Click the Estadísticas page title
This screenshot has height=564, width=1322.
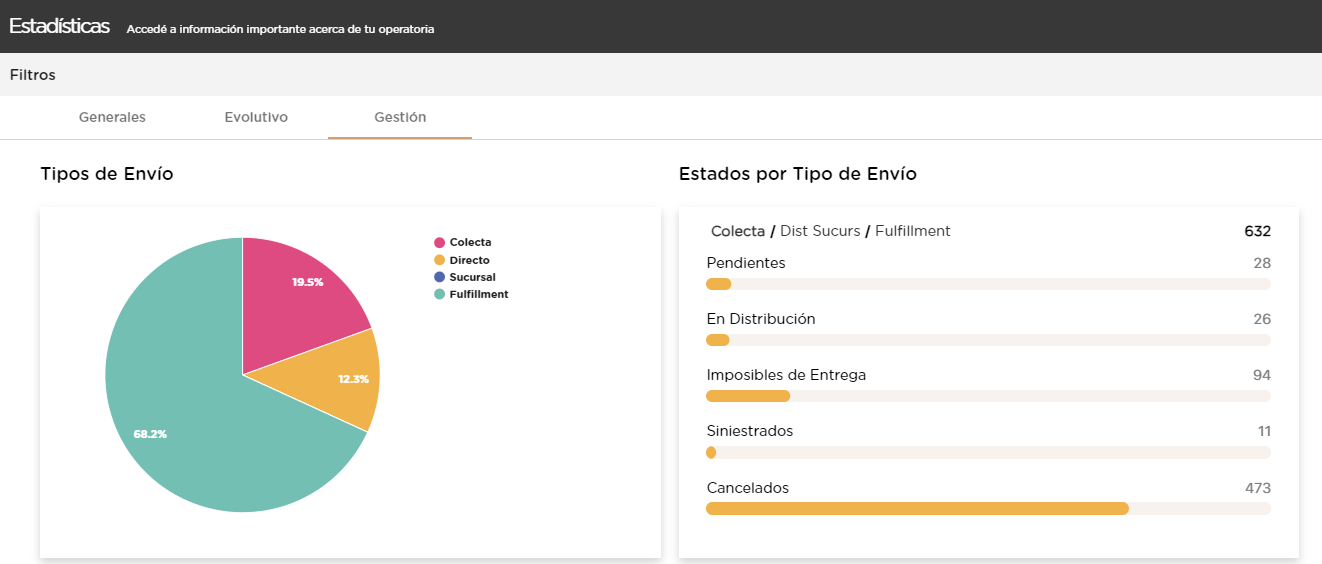pos(60,27)
